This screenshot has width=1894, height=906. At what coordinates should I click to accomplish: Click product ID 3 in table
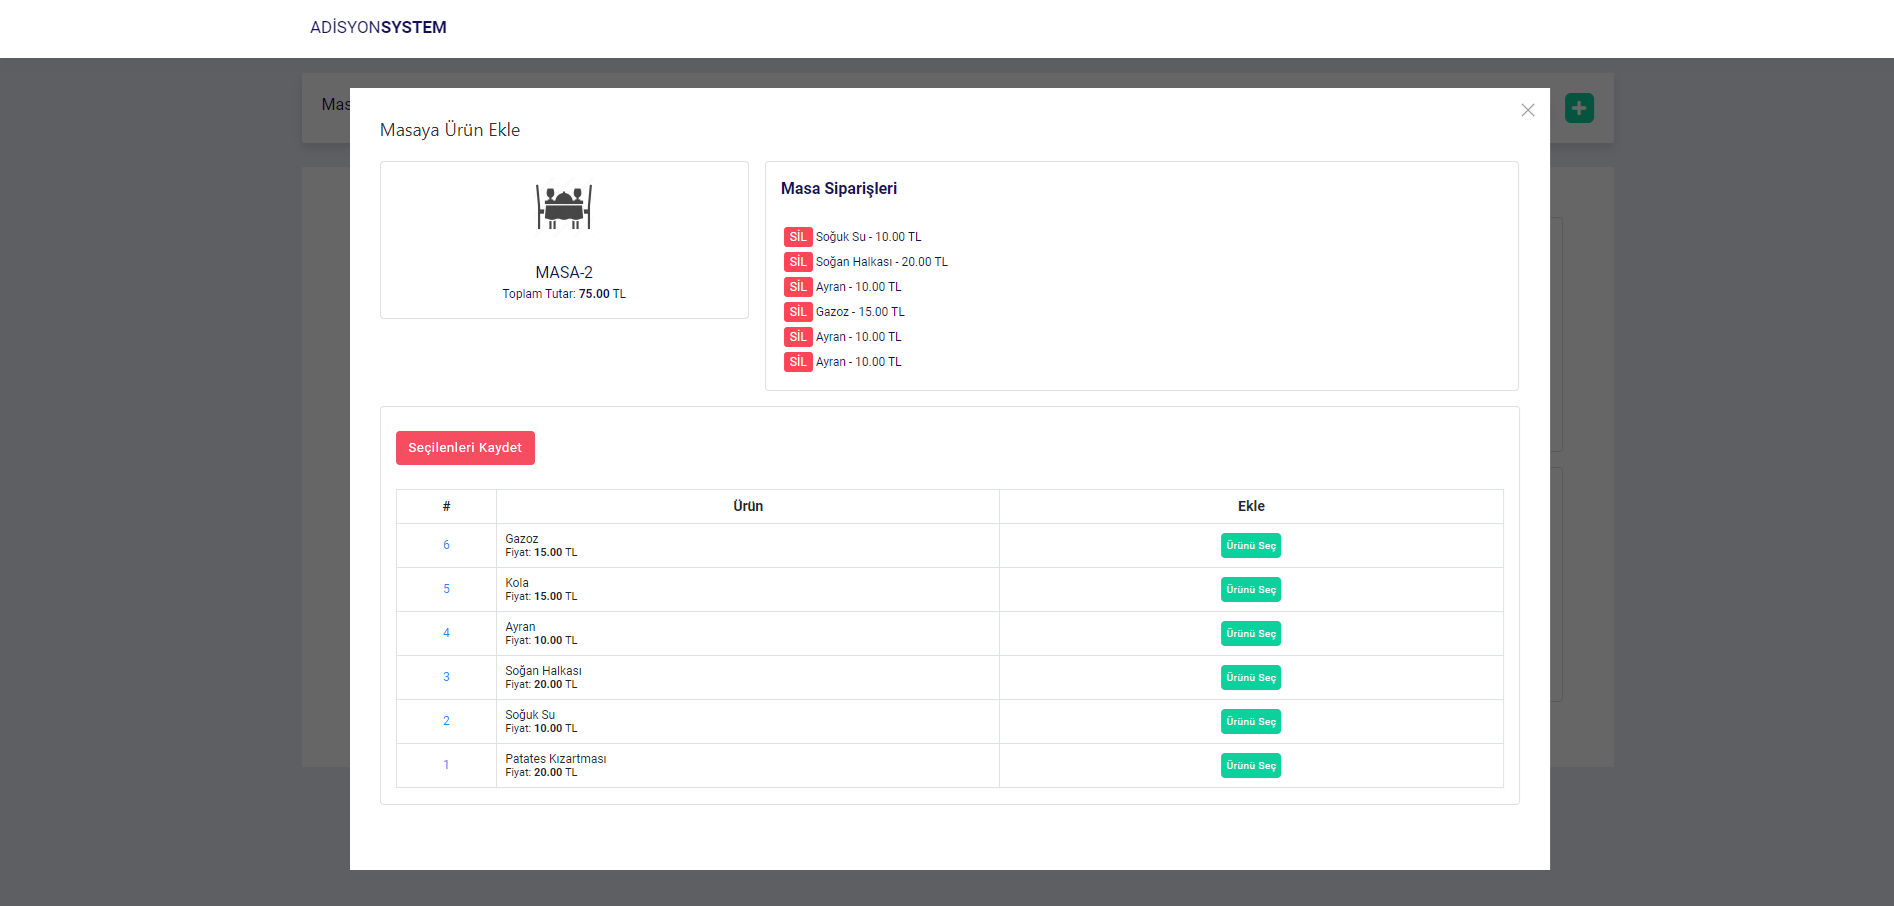(x=446, y=677)
